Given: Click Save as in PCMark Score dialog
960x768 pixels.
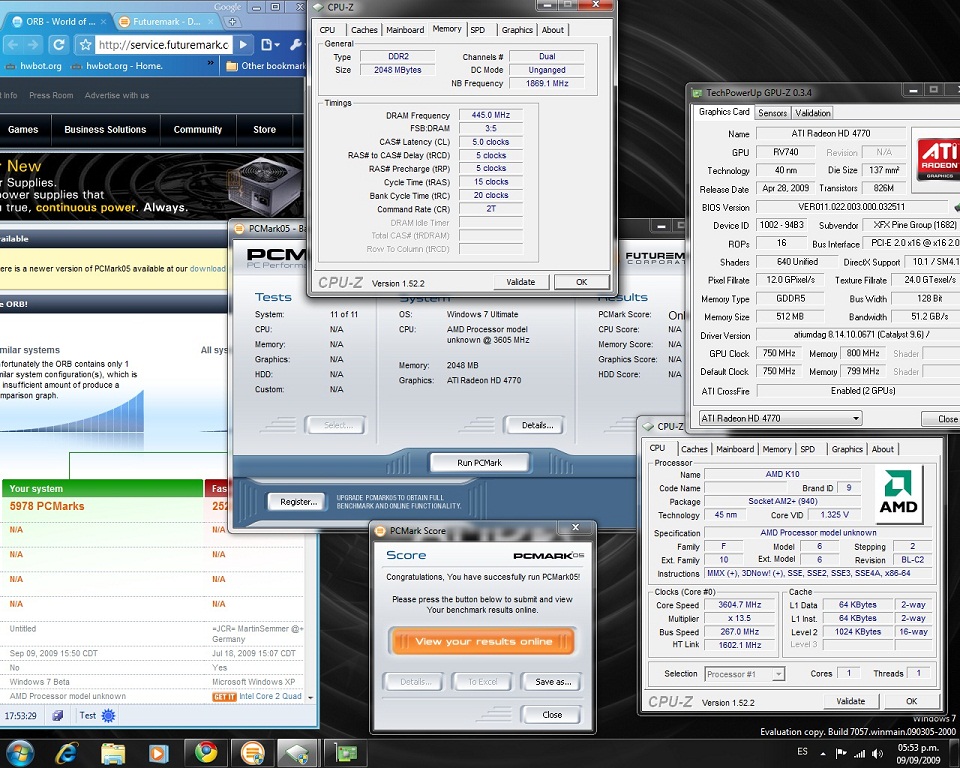Looking at the screenshot, I should pyautogui.click(x=553, y=682).
